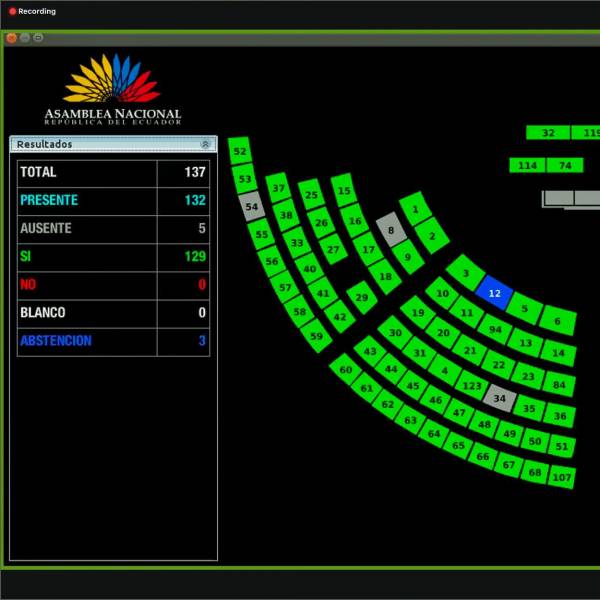The width and height of the screenshot is (600, 600).
Task: Click the AUSENTE result row
Action: point(112,228)
